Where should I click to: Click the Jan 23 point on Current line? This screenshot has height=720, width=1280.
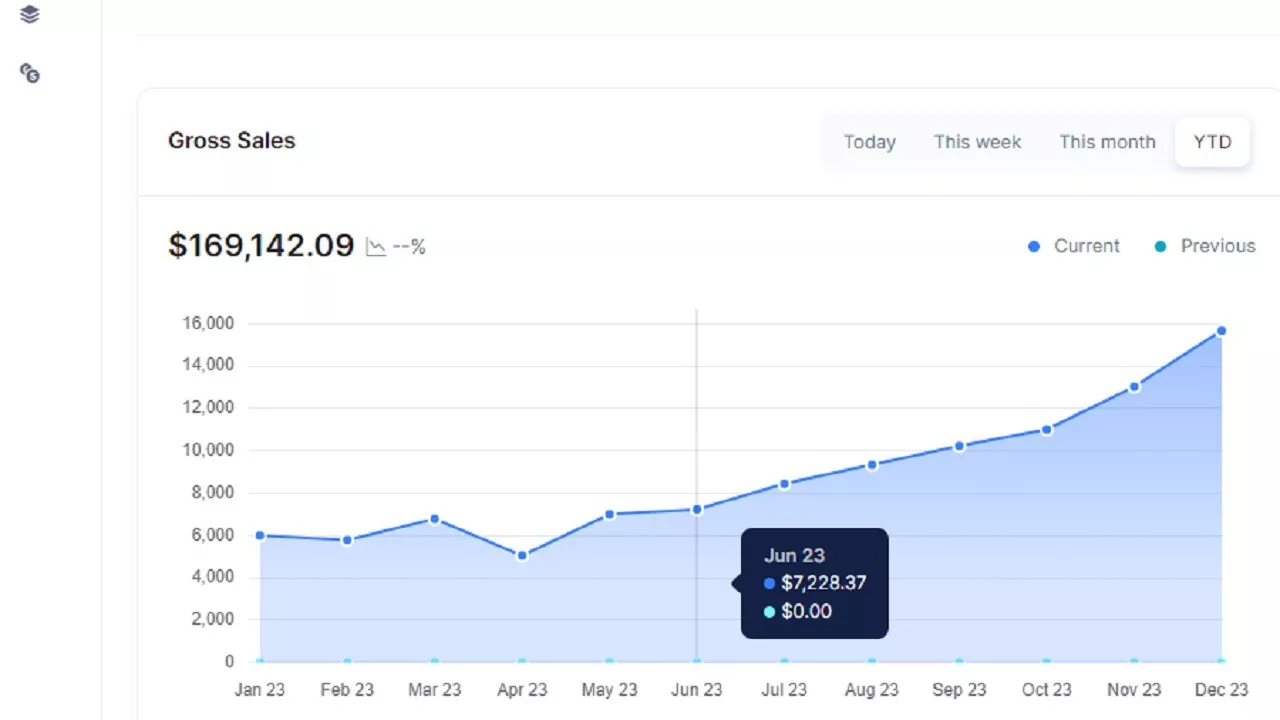260,536
